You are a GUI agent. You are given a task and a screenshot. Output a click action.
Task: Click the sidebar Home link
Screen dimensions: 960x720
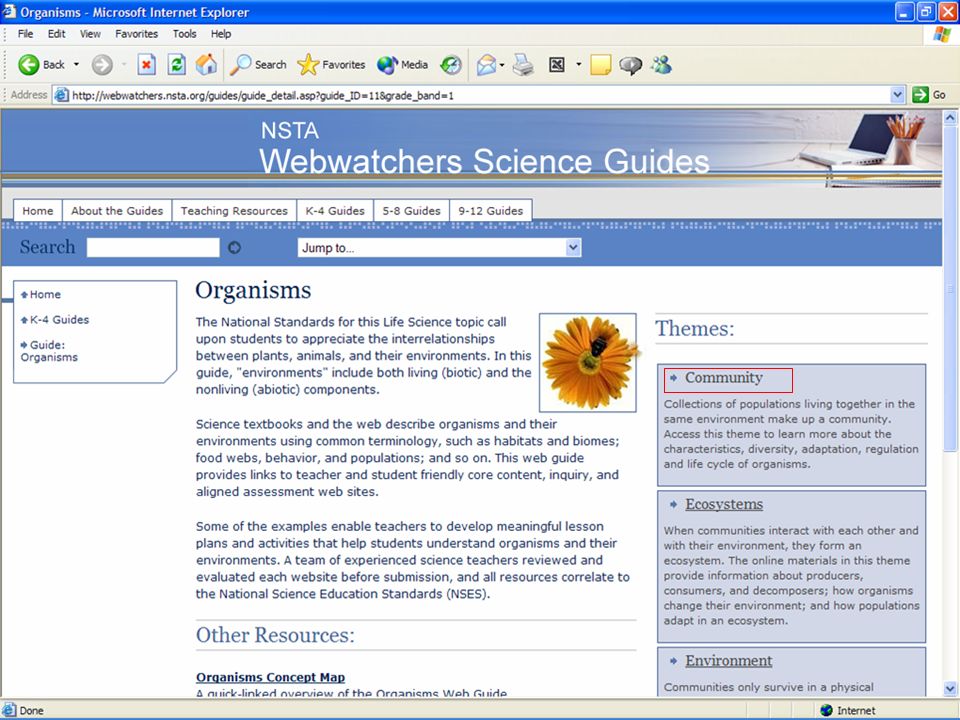point(45,294)
